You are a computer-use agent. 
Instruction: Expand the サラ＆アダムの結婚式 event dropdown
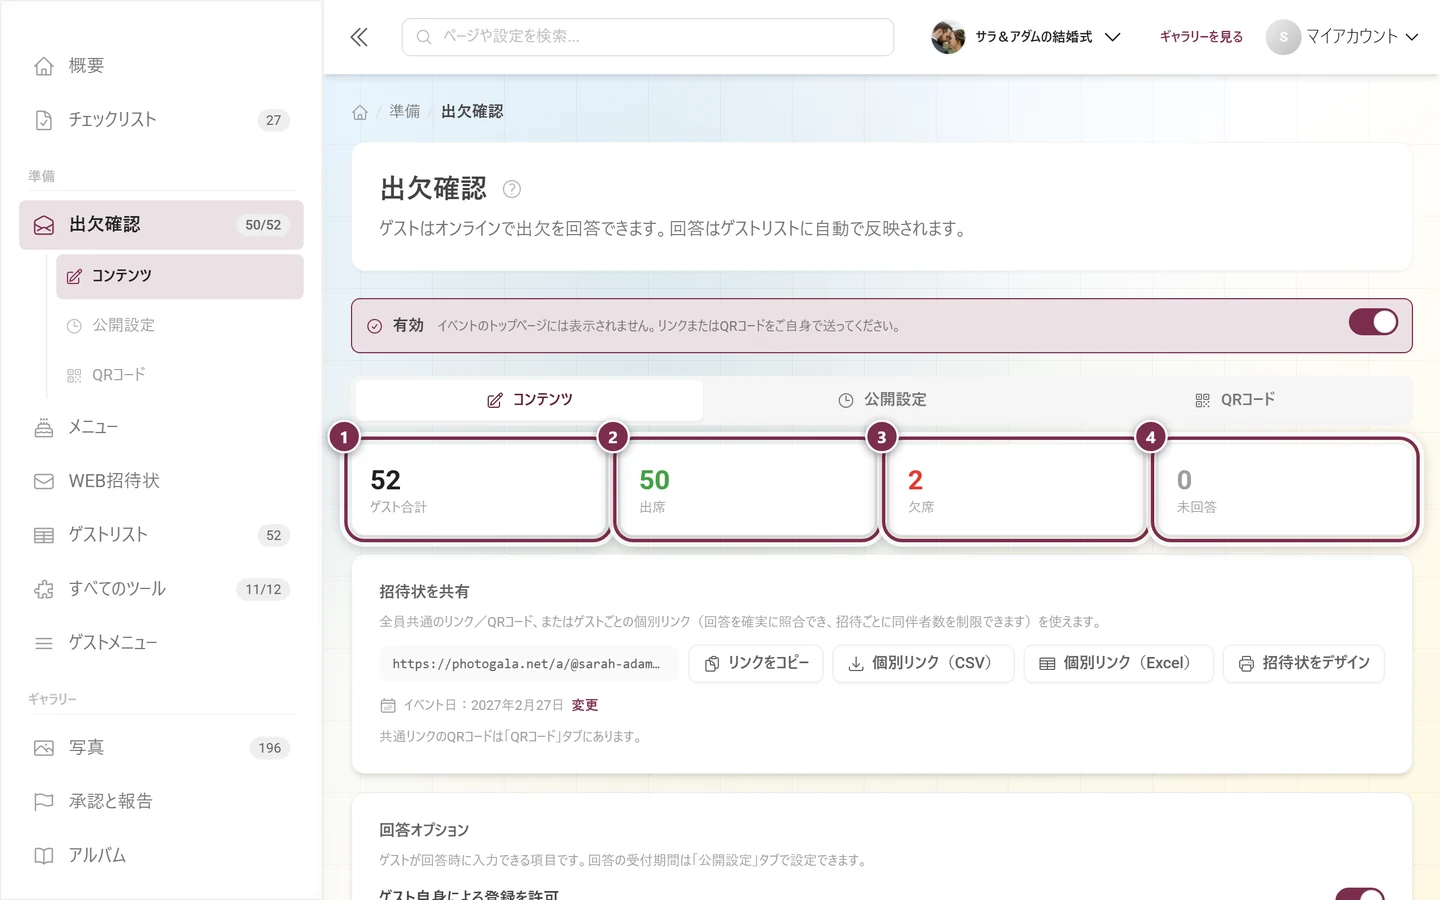click(x=1026, y=37)
